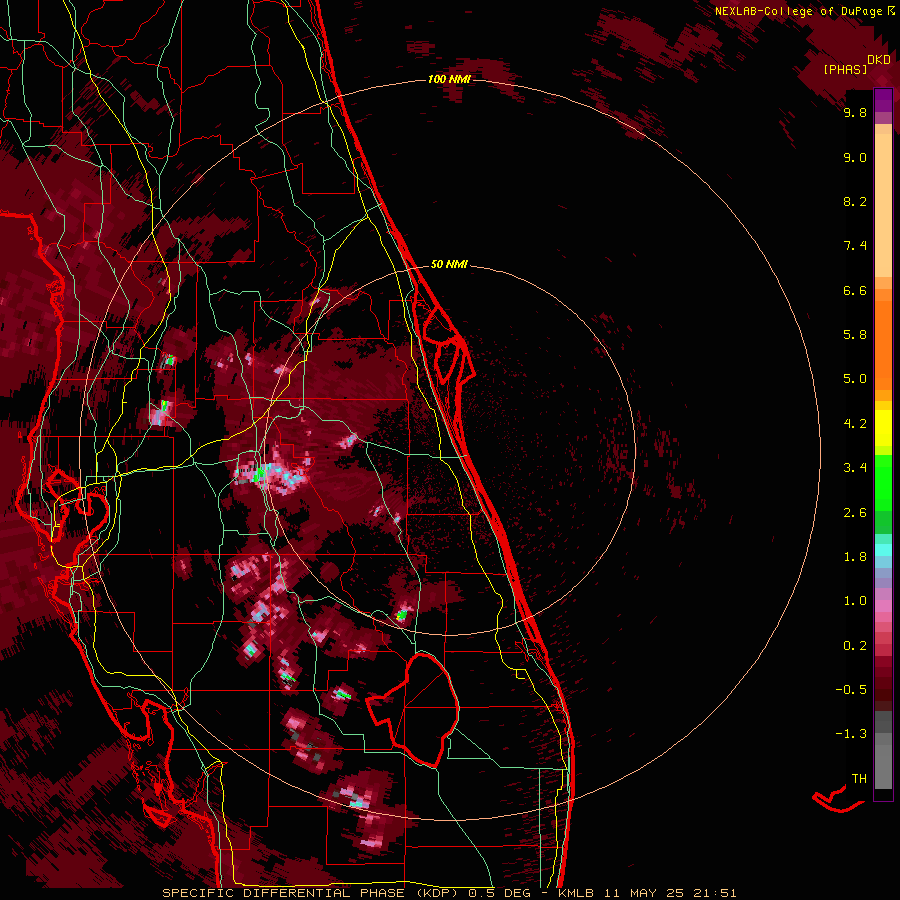Click the TH label at the scale bottom
The height and width of the screenshot is (900, 900).
click(x=859, y=779)
